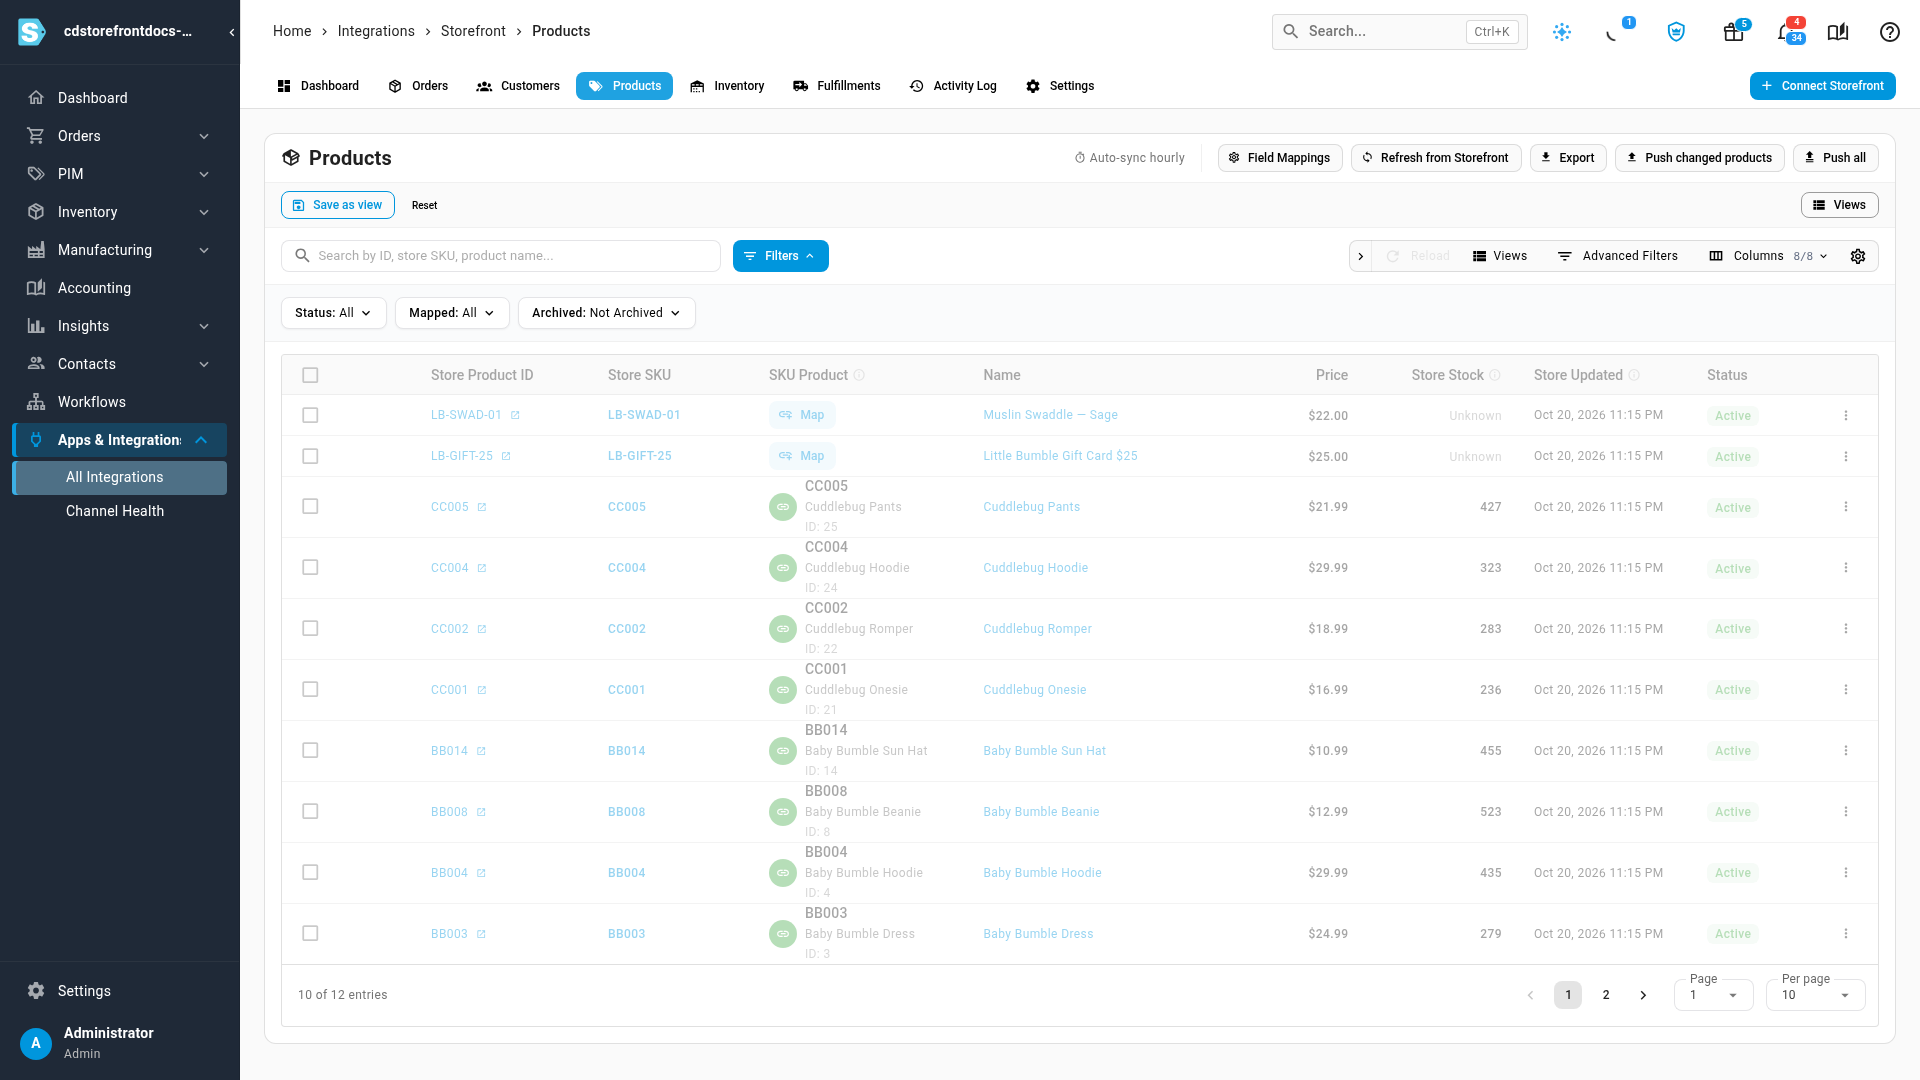Go to Channel Health in sidebar

pos(115,511)
